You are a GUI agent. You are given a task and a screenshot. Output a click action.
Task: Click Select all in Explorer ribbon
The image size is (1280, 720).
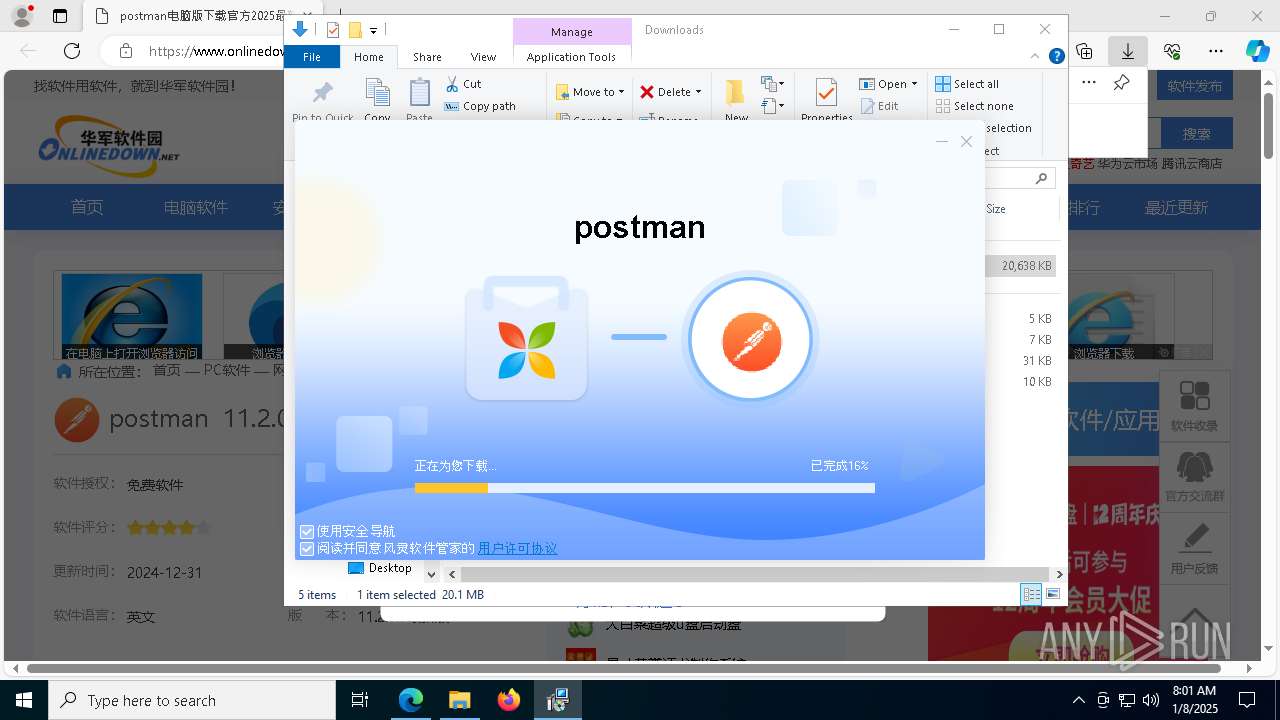point(966,84)
